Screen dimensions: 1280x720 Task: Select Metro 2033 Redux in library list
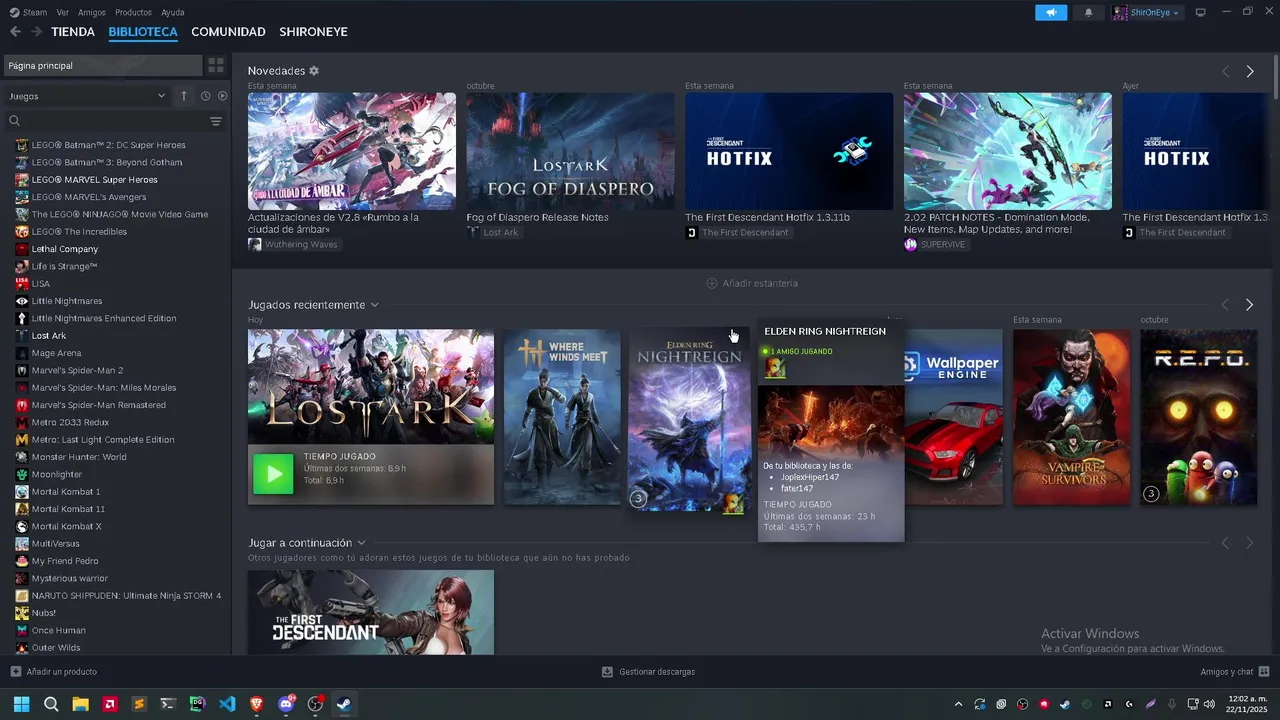point(68,422)
